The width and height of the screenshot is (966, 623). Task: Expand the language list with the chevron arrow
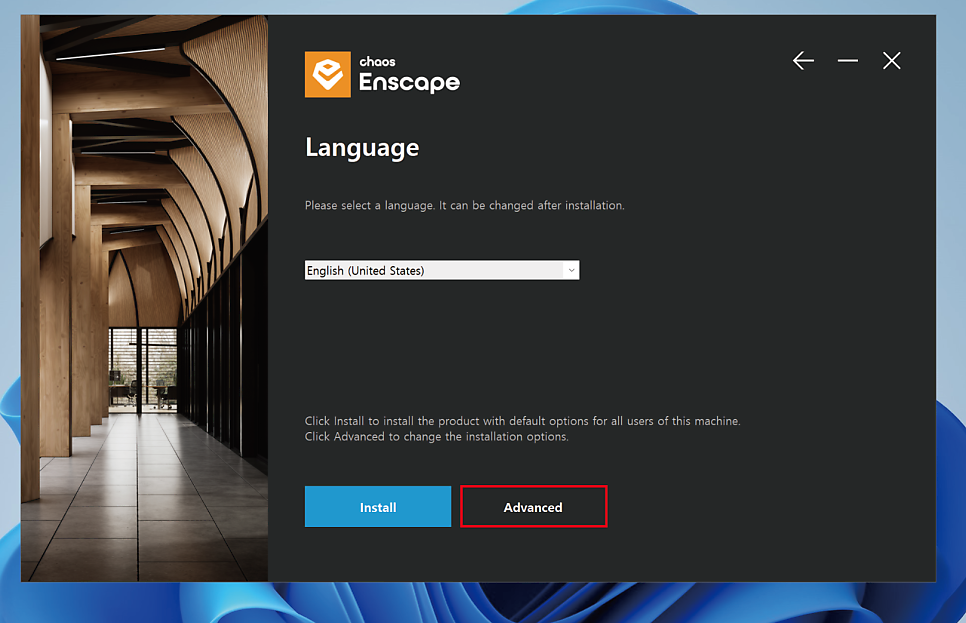[571, 270]
